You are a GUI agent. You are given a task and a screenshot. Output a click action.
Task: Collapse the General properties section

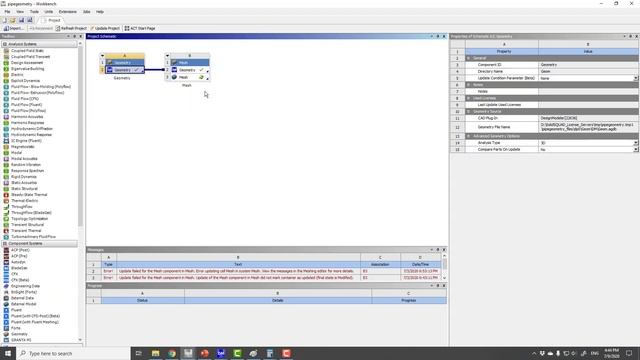coord(469,58)
